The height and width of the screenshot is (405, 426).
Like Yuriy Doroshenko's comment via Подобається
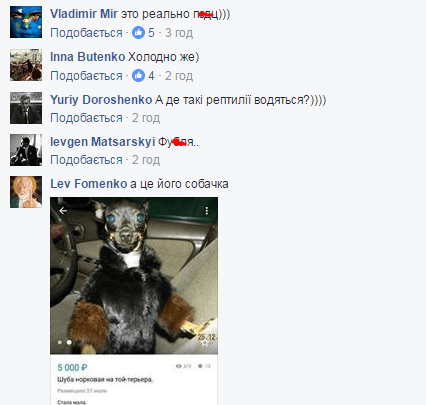[86, 118]
